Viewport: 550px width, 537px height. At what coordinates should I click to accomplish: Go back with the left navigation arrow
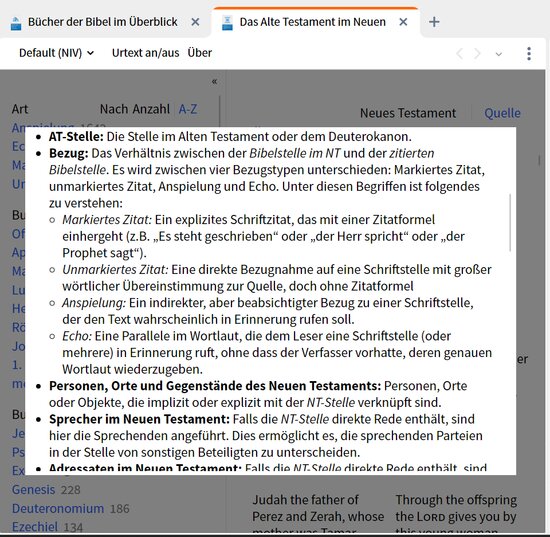[459, 54]
